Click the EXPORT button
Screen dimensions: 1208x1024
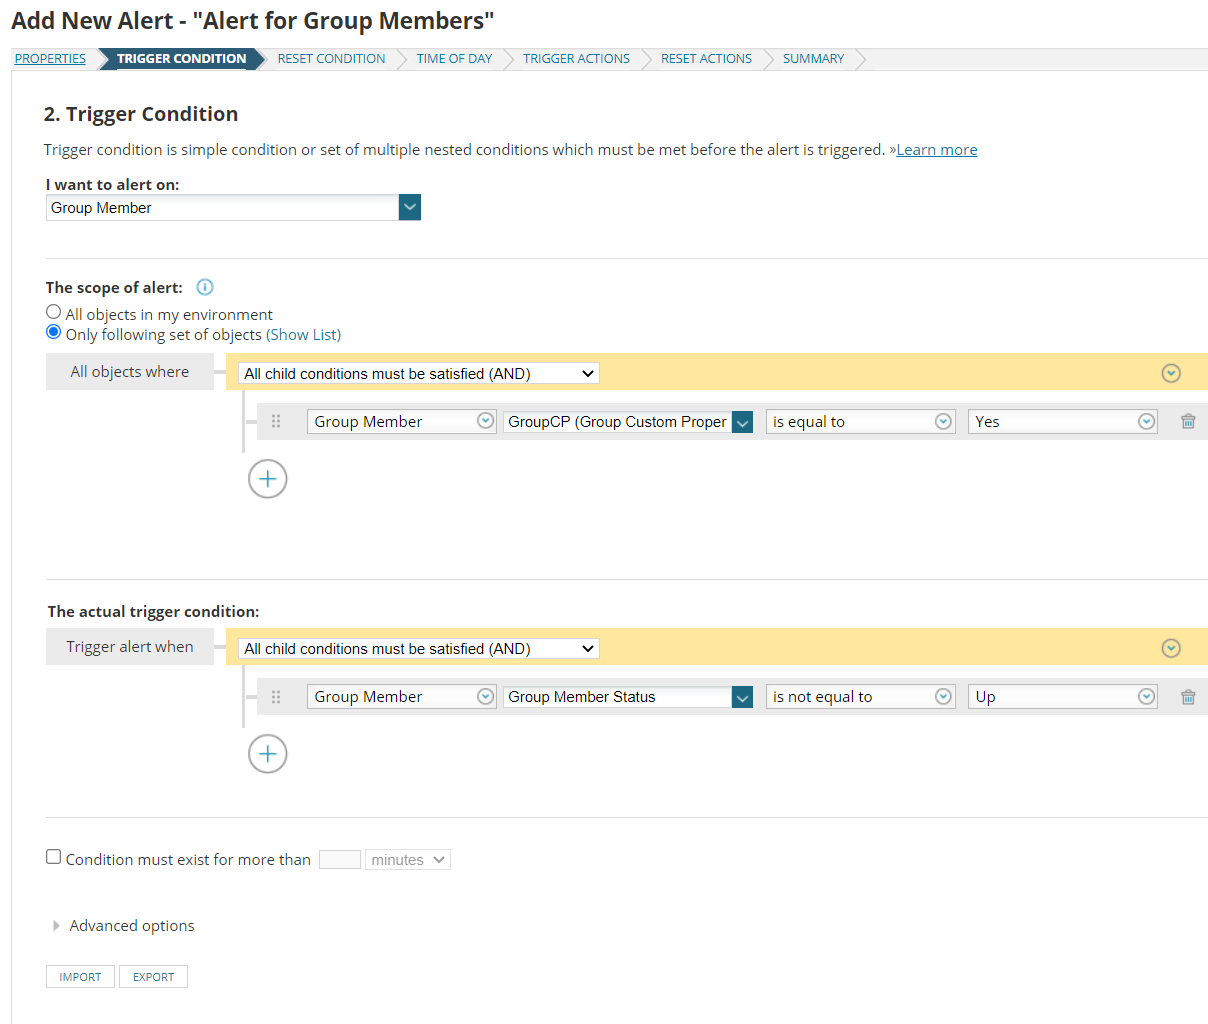pyautogui.click(x=153, y=976)
